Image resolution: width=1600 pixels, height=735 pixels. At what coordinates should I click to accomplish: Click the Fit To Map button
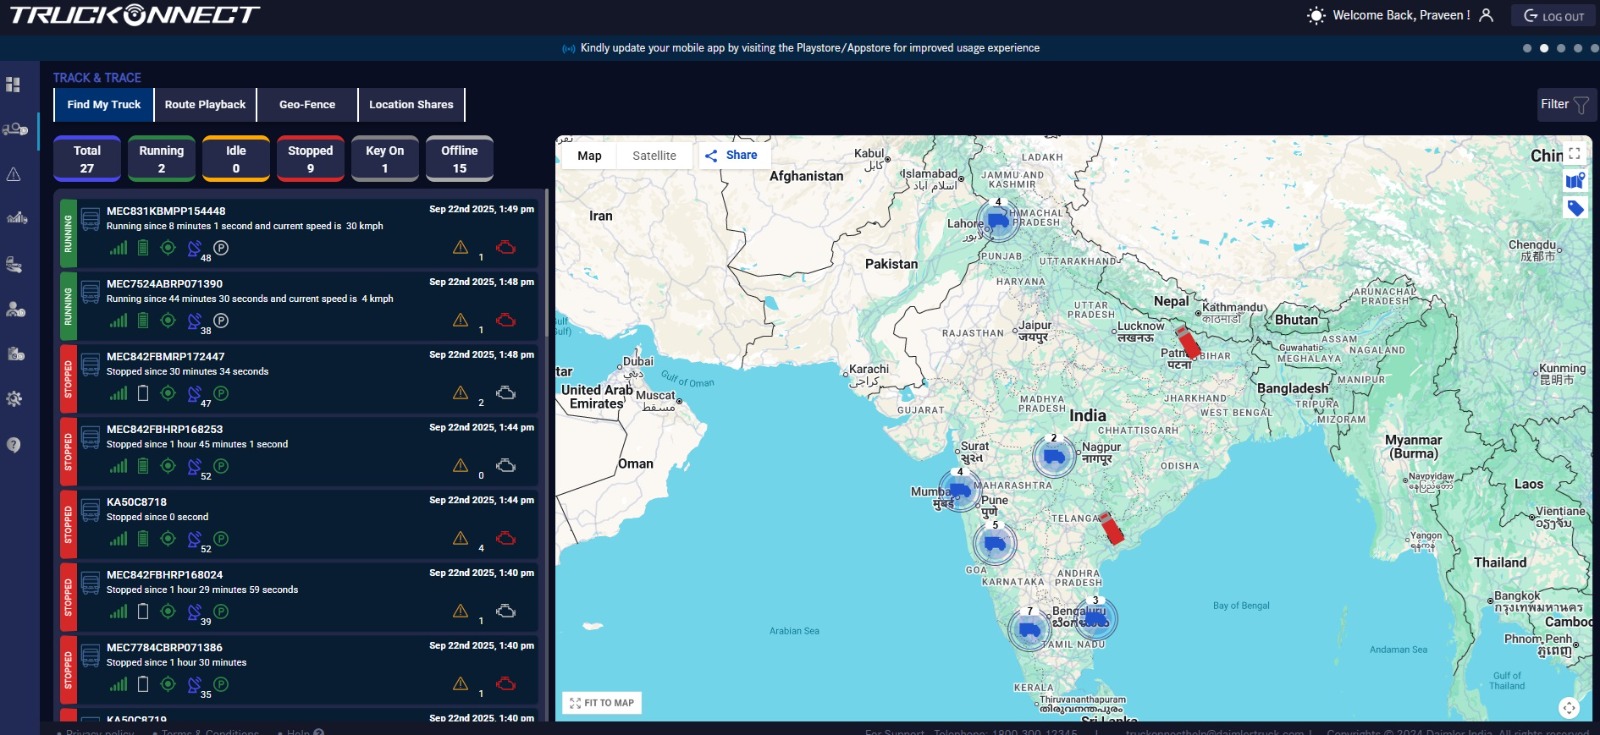coord(602,703)
